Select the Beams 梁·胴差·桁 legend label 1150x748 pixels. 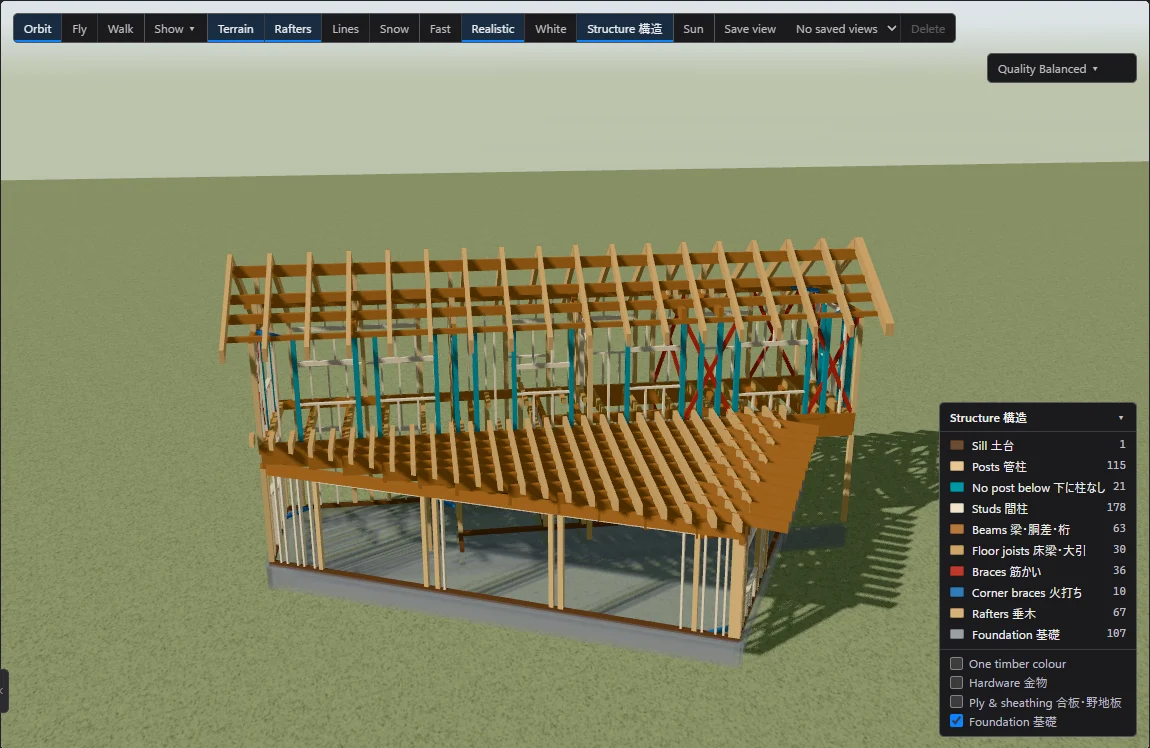(1020, 529)
